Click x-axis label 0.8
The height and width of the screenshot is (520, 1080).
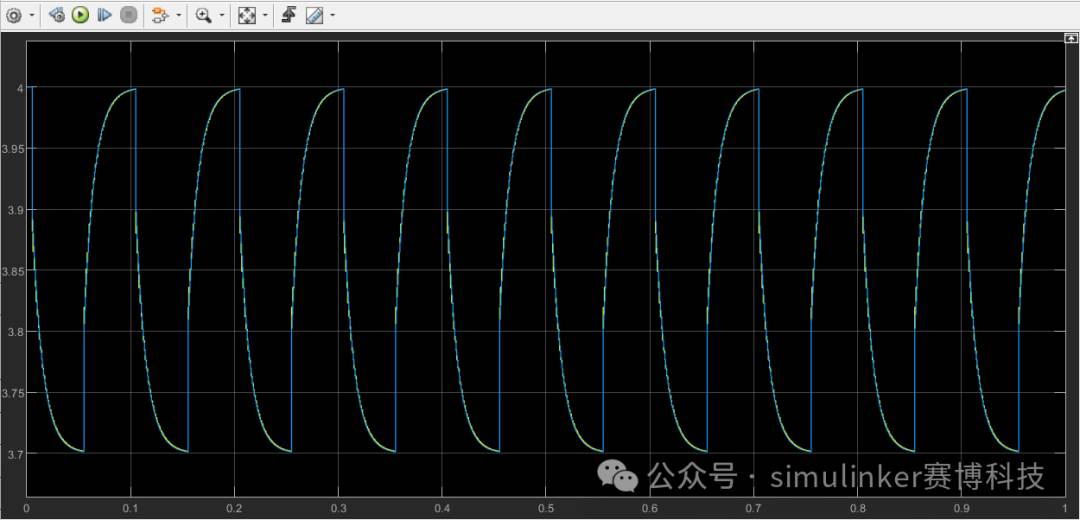click(x=858, y=508)
